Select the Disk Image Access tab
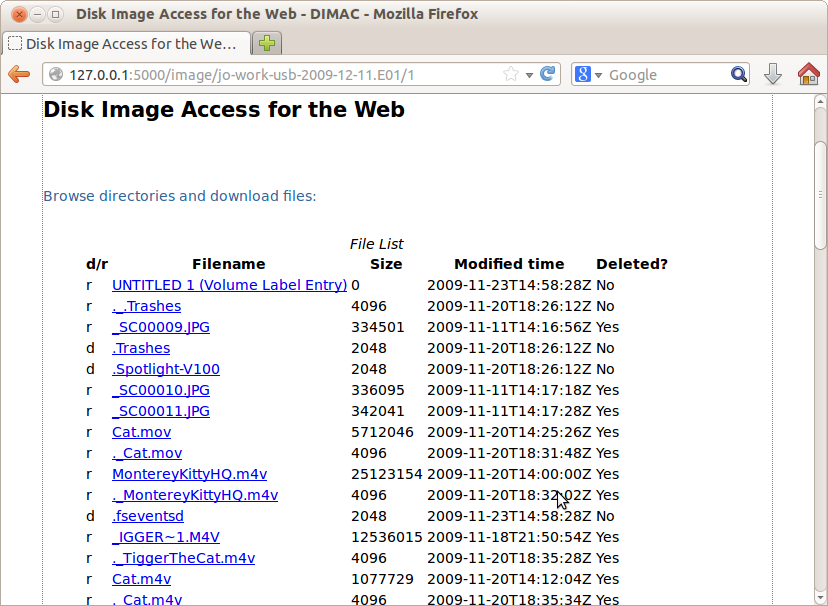The height and width of the screenshot is (606, 828). click(127, 43)
